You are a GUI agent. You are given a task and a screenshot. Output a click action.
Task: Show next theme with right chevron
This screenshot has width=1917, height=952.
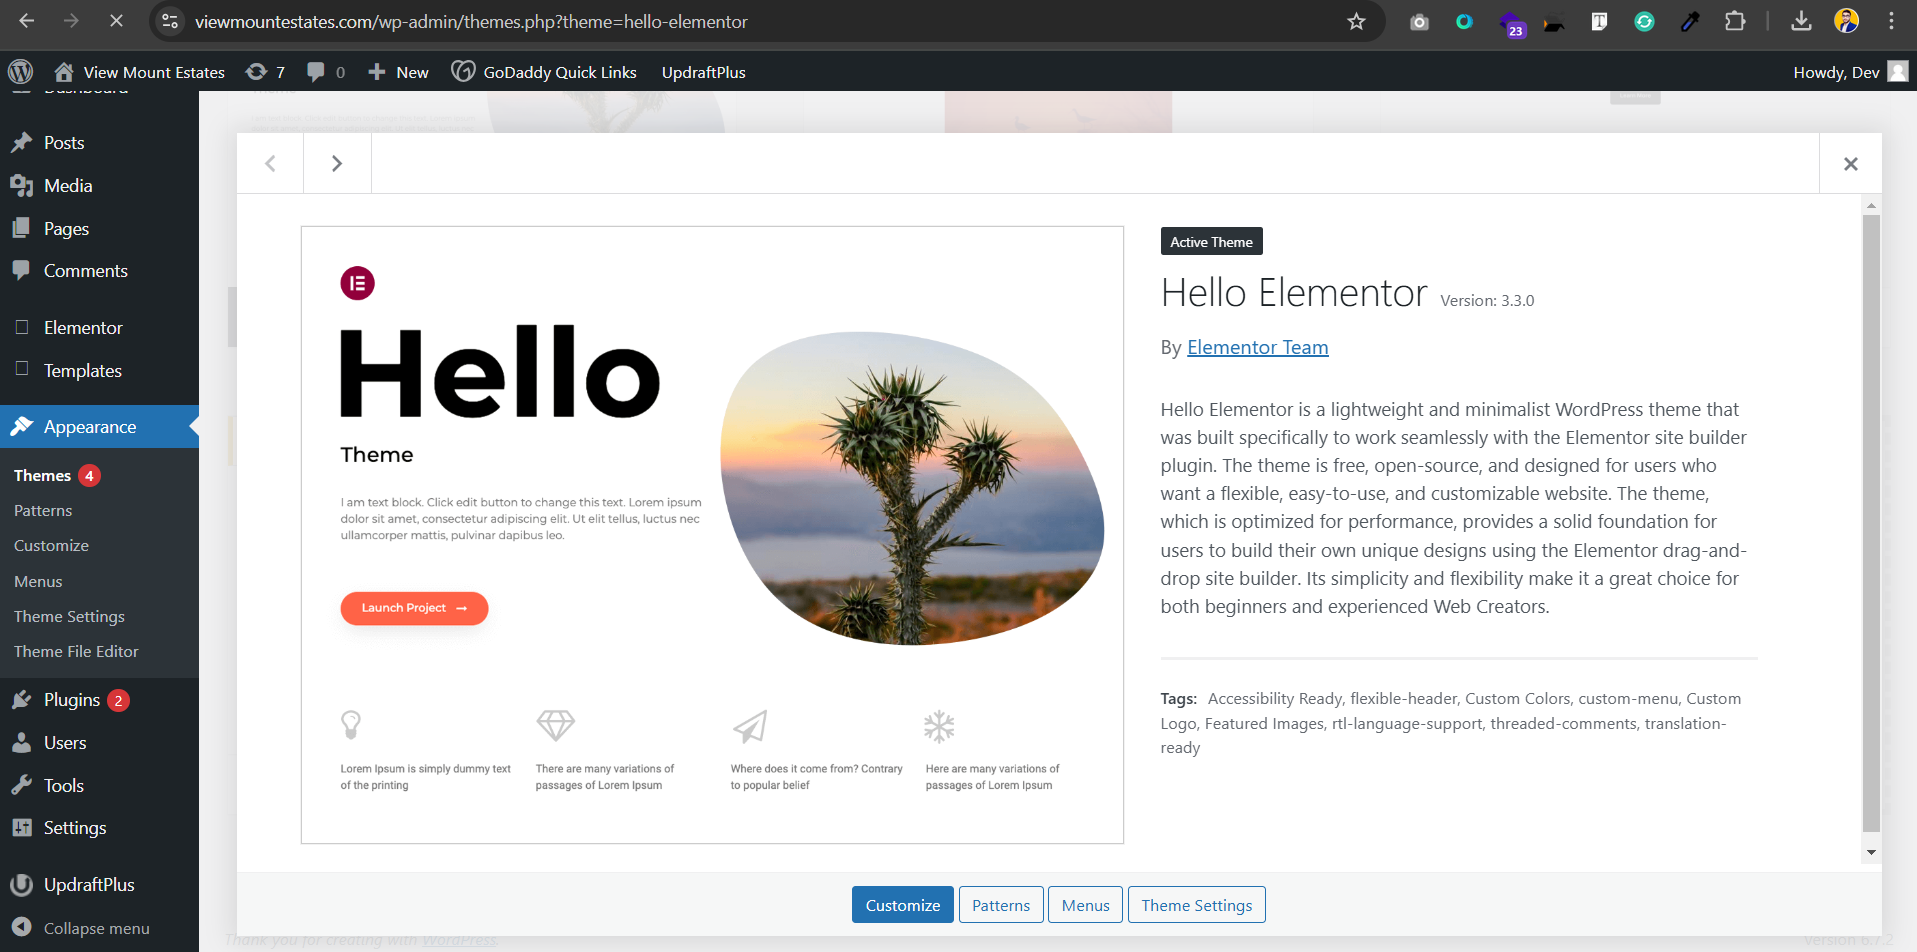[337, 163]
